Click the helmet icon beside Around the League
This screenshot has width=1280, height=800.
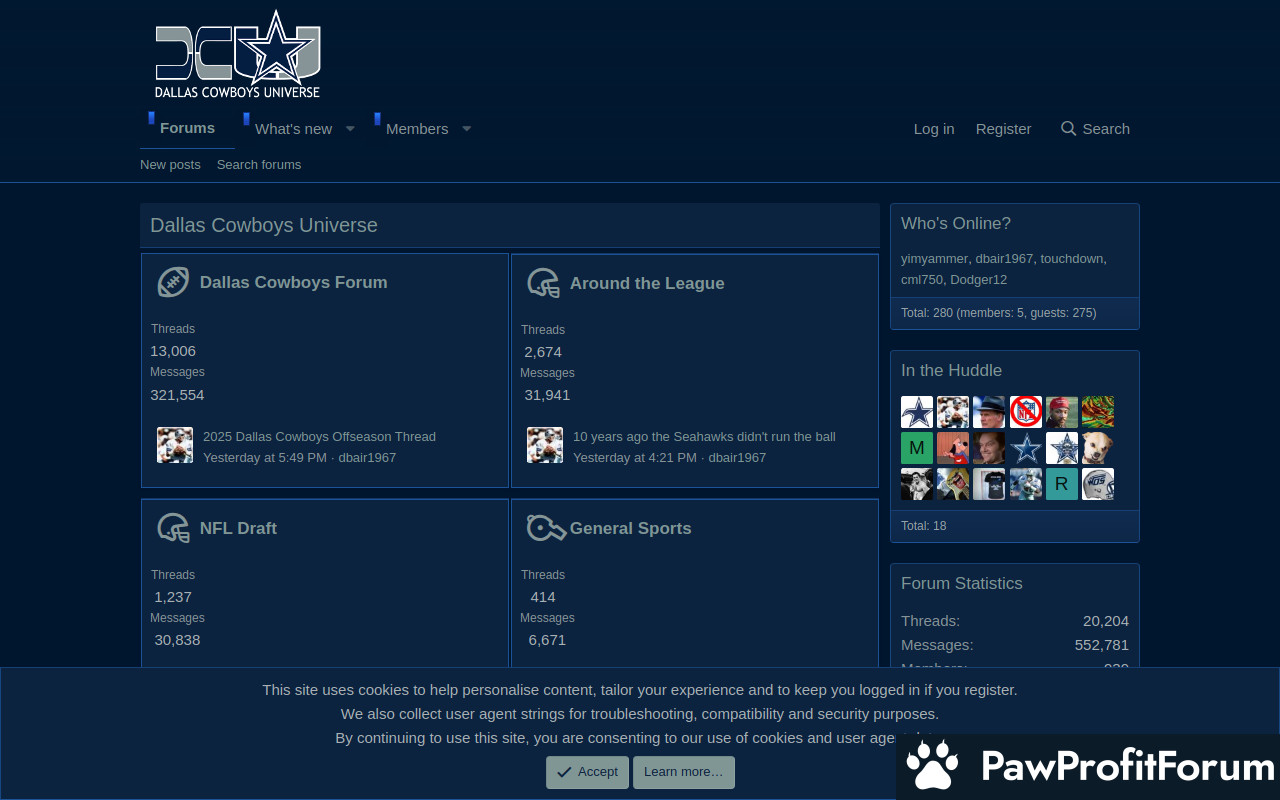pos(543,284)
